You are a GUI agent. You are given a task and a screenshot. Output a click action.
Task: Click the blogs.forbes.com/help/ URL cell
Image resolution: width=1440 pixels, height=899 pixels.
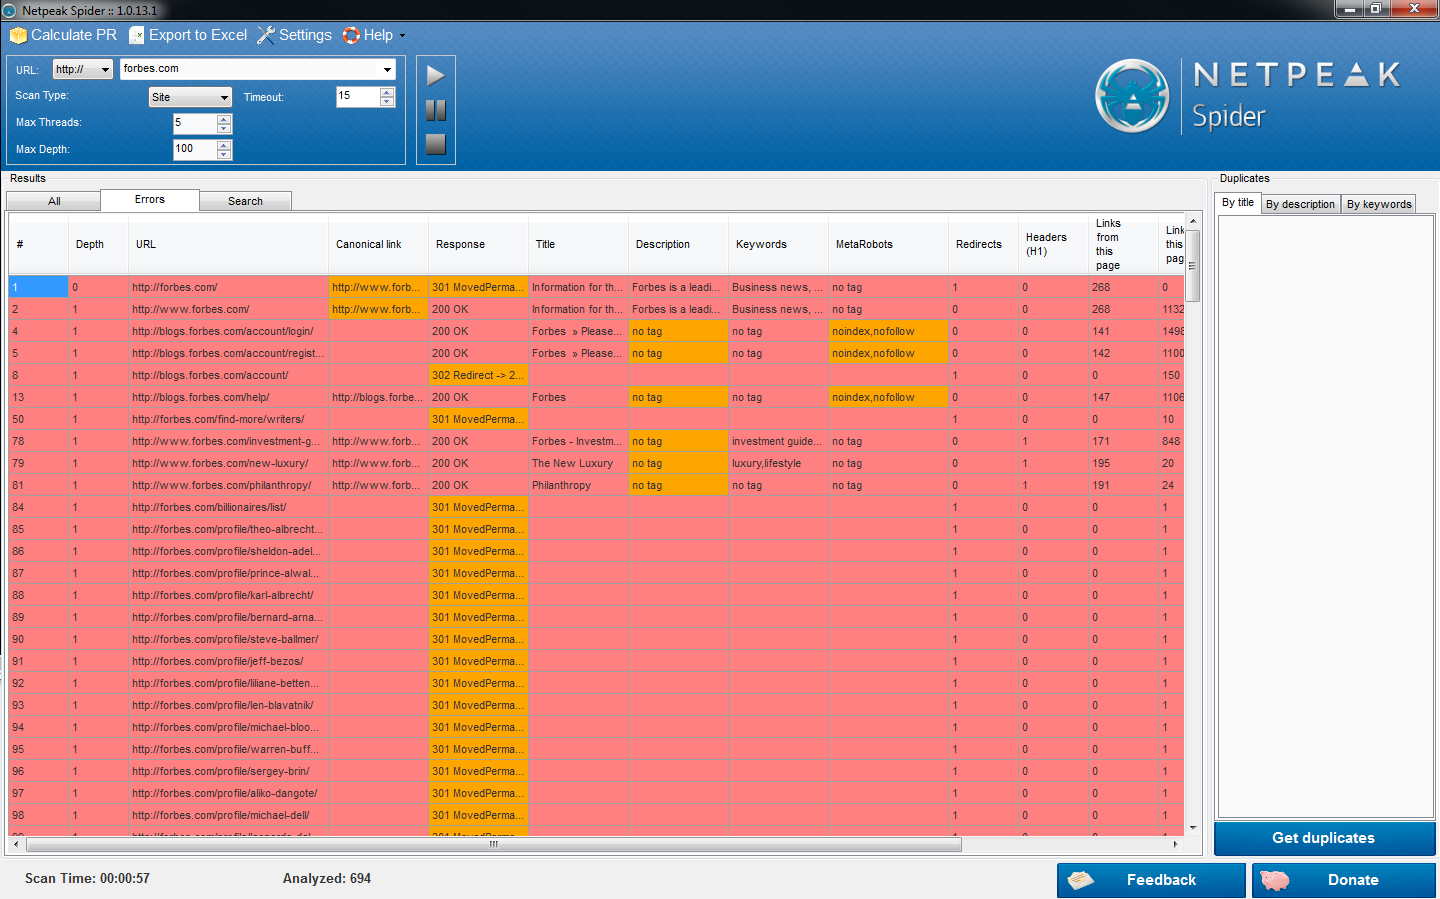tap(228, 397)
